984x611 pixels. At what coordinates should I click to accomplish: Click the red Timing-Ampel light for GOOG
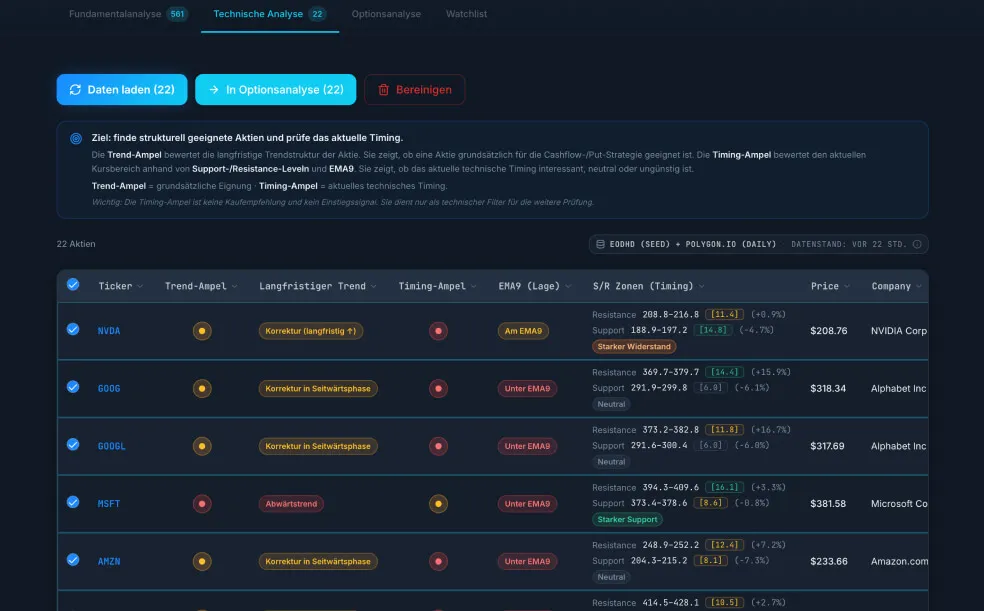tap(438, 388)
